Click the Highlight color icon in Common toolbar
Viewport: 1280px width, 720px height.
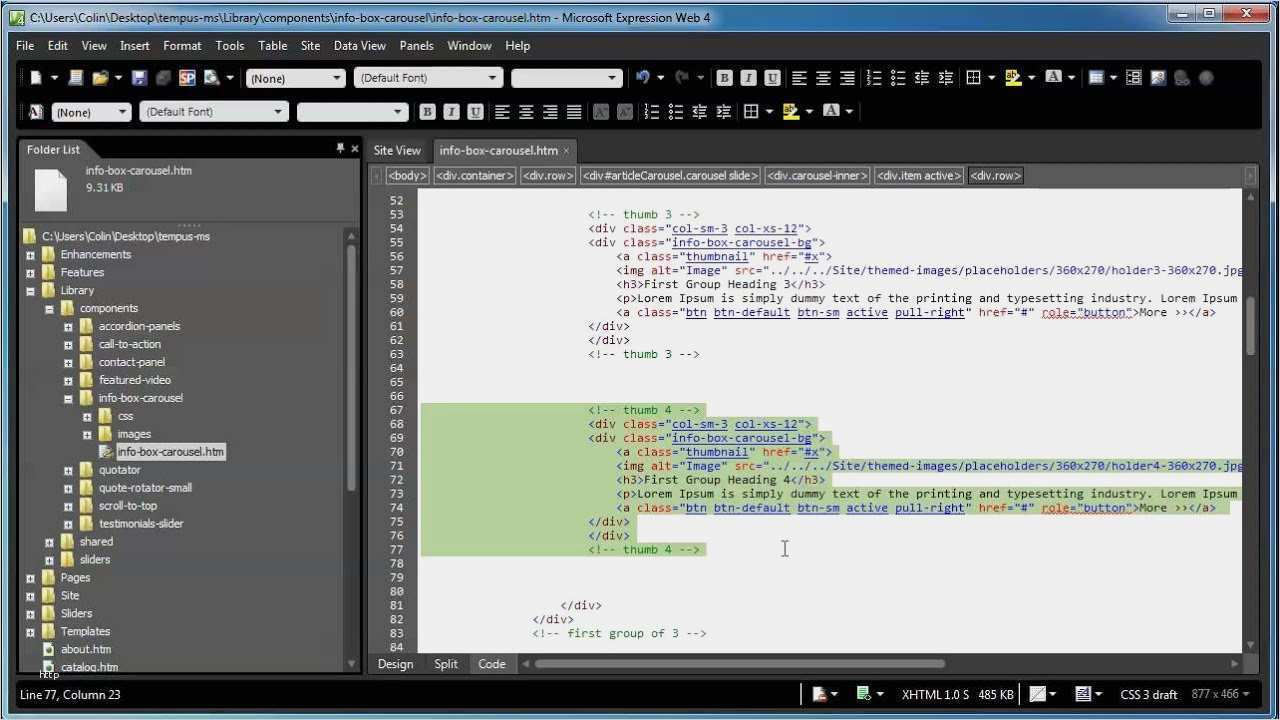pos(1013,78)
